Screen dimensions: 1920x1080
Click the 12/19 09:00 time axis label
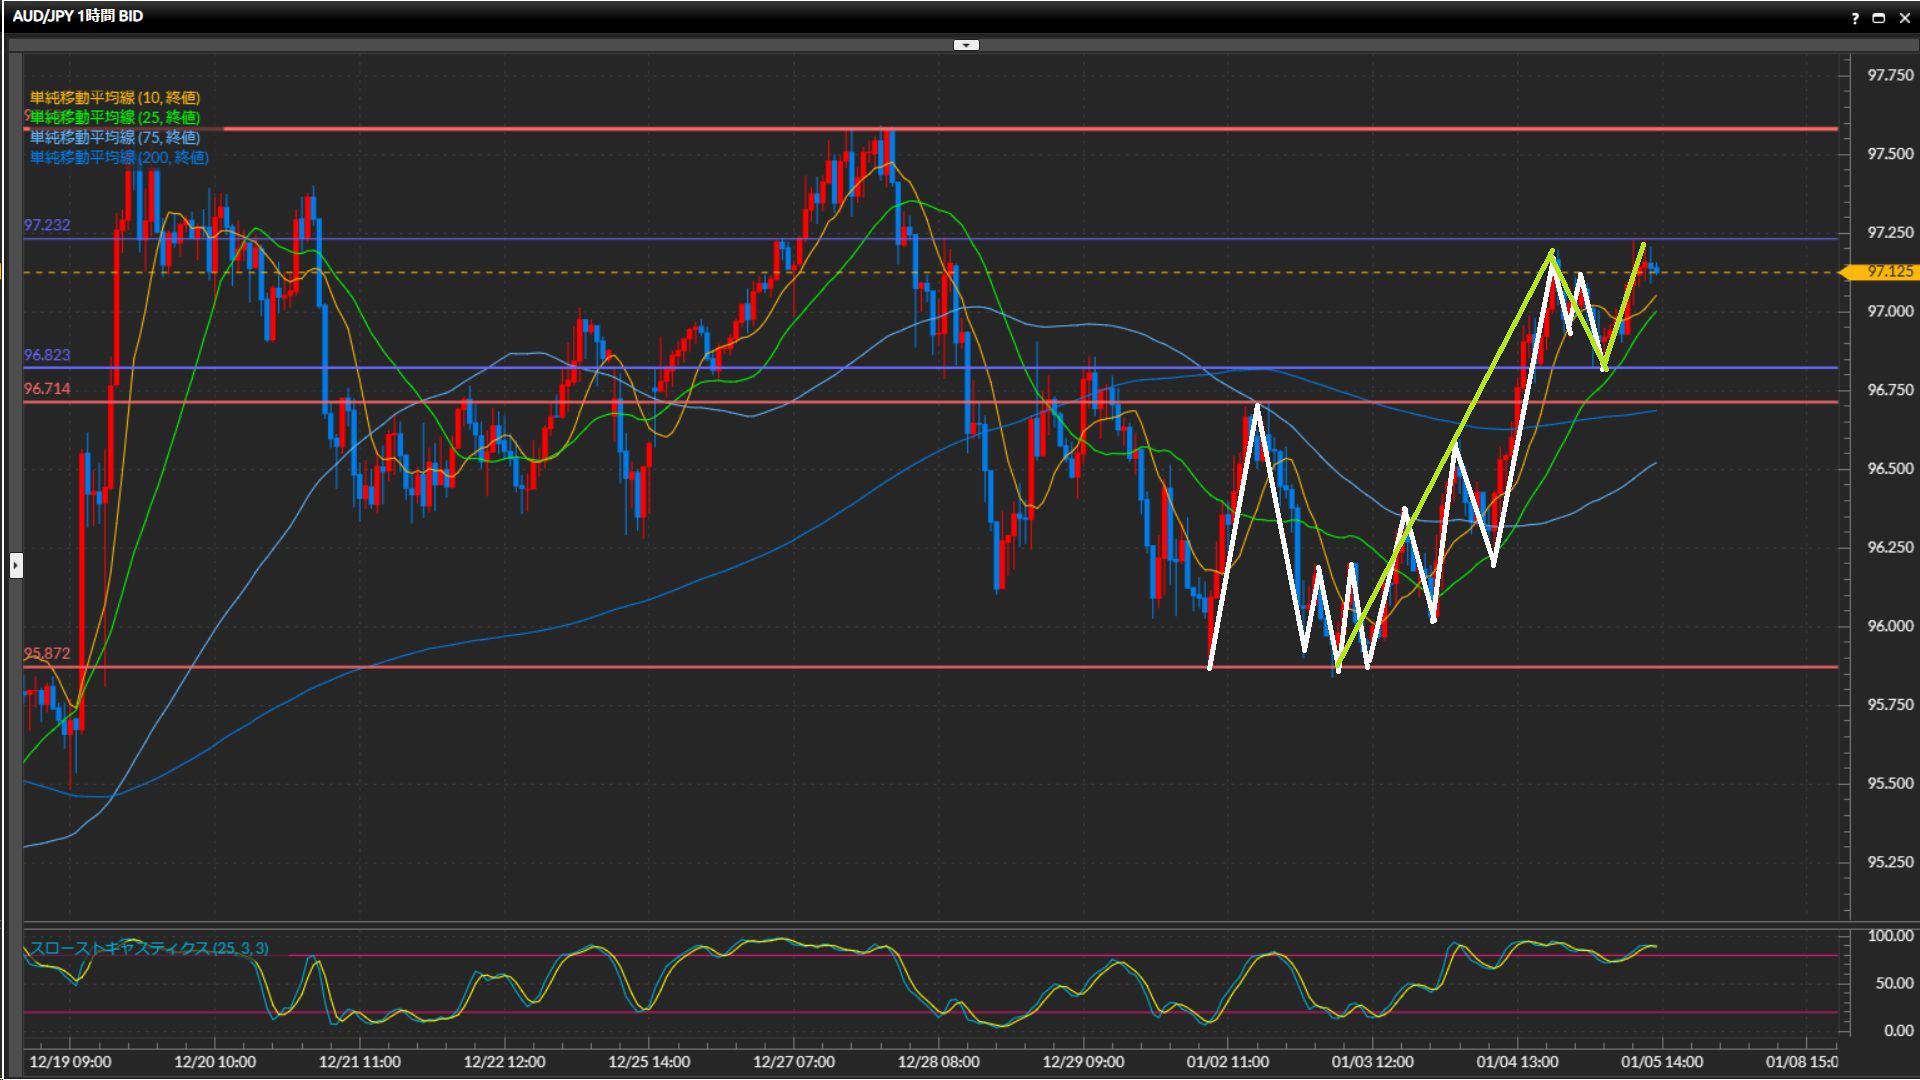(x=70, y=1062)
